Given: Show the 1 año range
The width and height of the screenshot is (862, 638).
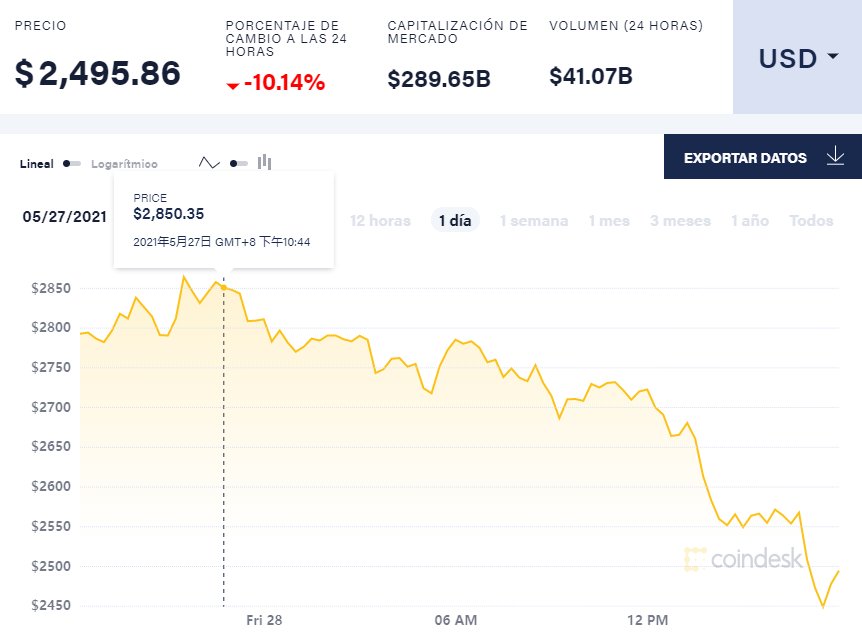Looking at the screenshot, I should (750, 221).
